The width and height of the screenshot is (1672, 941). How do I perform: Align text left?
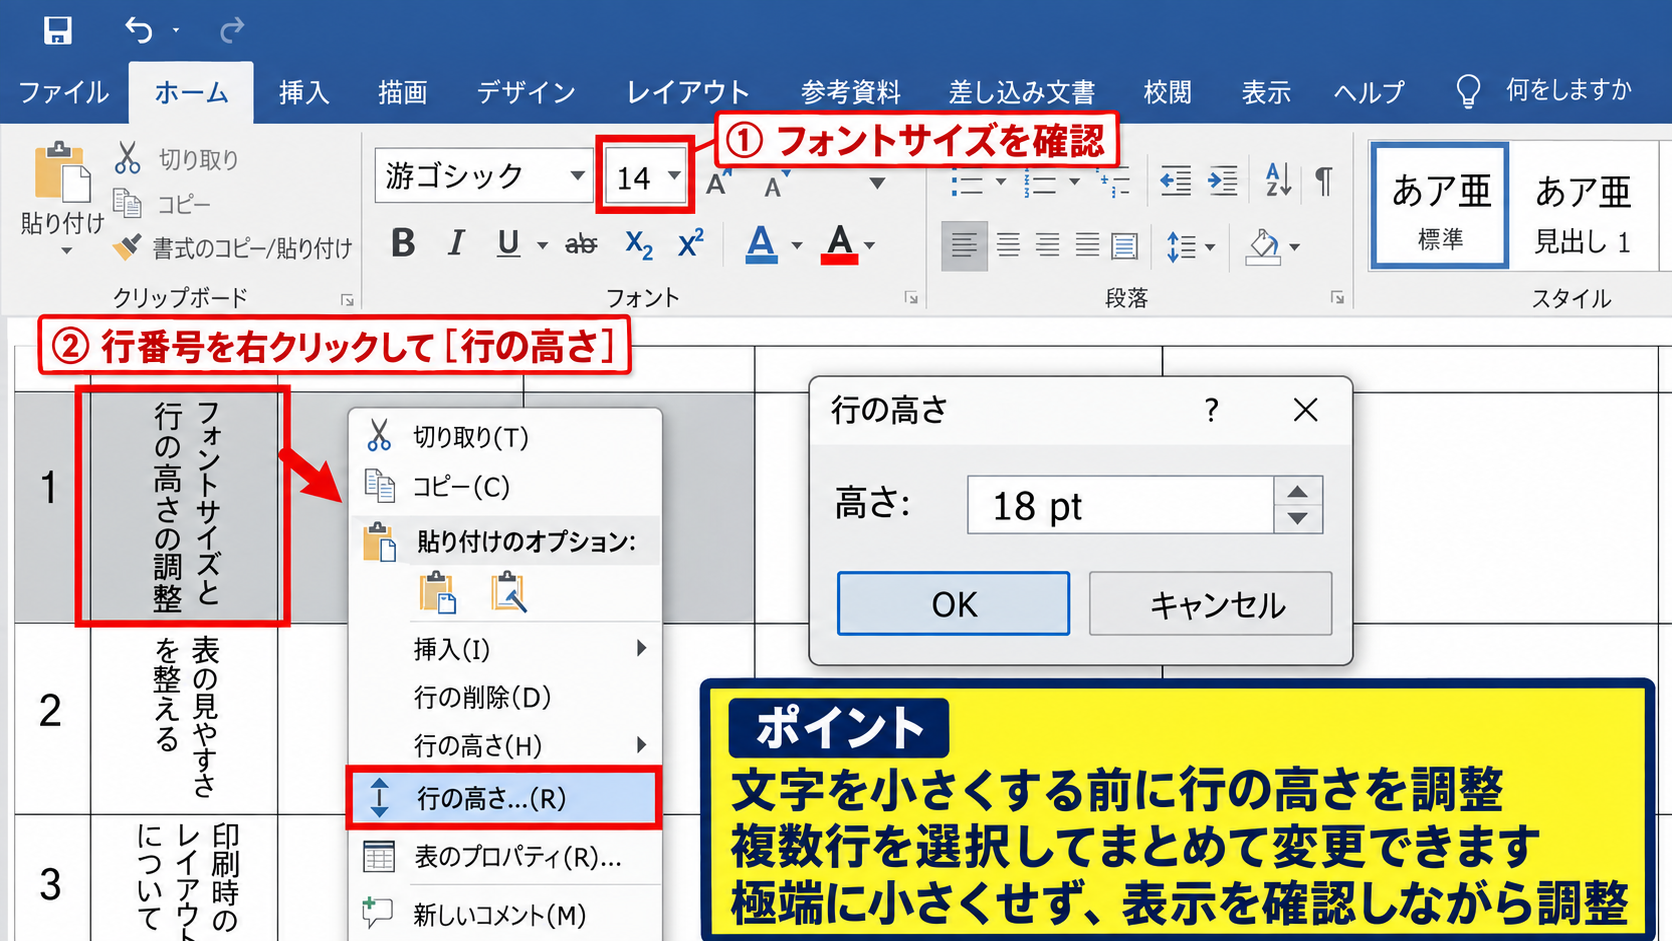pyautogui.click(x=964, y=246)
